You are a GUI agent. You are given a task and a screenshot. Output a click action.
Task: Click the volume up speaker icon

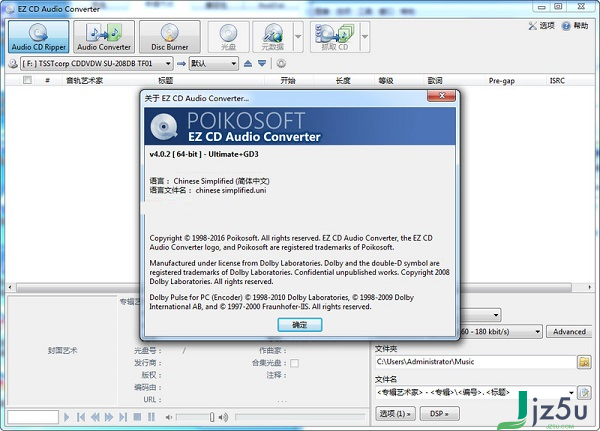(x=223, y=417)
